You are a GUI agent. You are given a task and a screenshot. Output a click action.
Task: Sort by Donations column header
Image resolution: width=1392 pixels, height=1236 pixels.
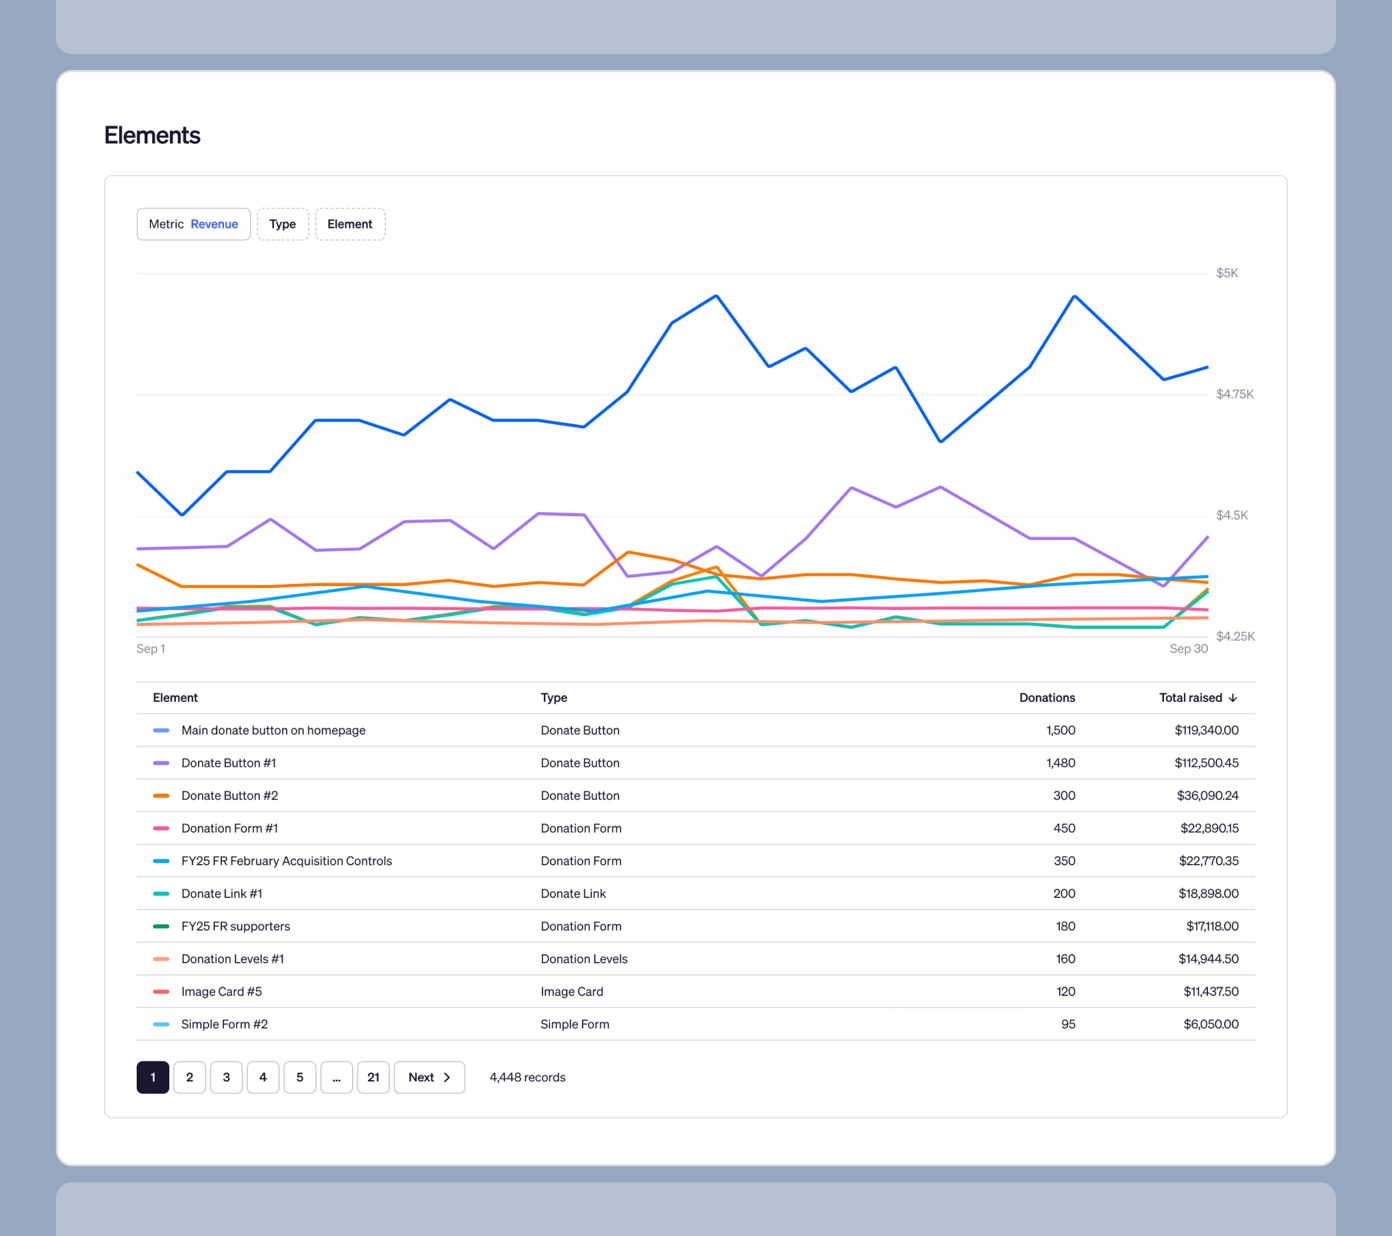pyautogui.click(x=1046, y=698)
